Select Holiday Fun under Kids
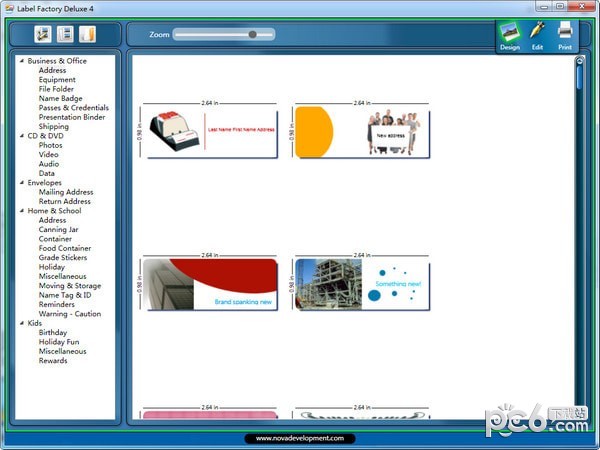600x450 pixels. coord(59,342)
